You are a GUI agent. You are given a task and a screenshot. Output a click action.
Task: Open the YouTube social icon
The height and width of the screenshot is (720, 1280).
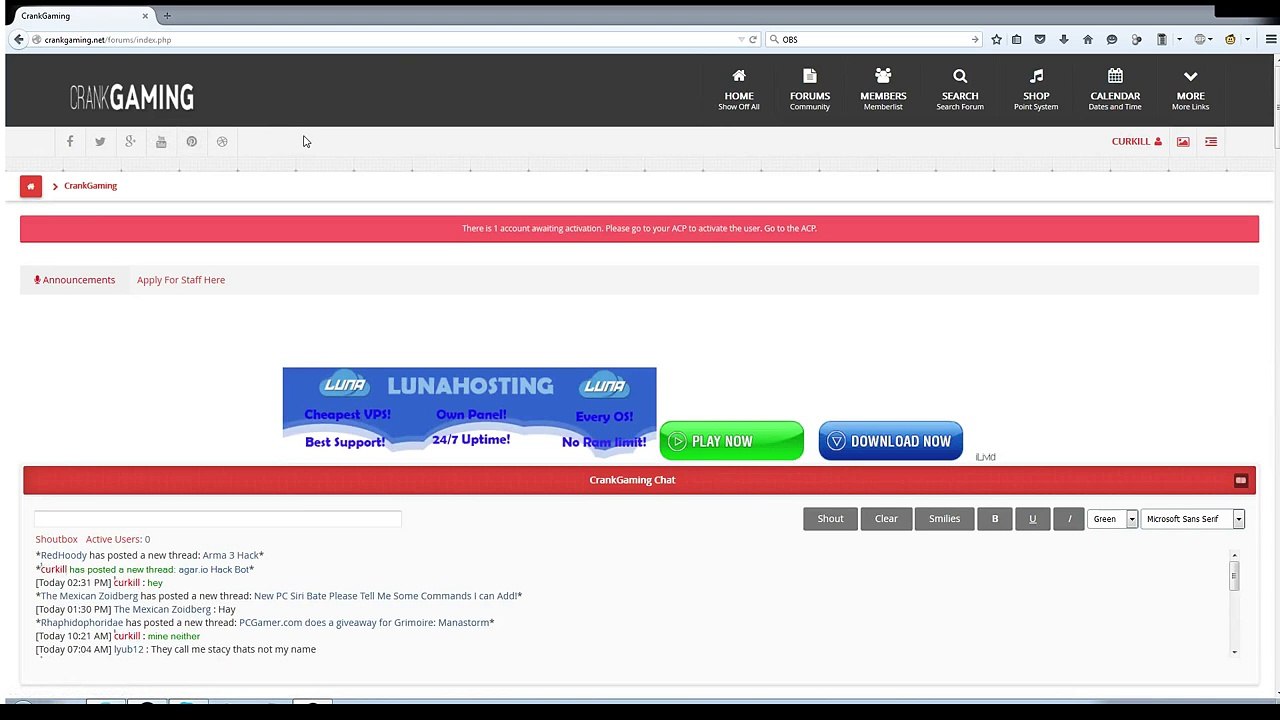pyautogui.click(x=161, y=142)
